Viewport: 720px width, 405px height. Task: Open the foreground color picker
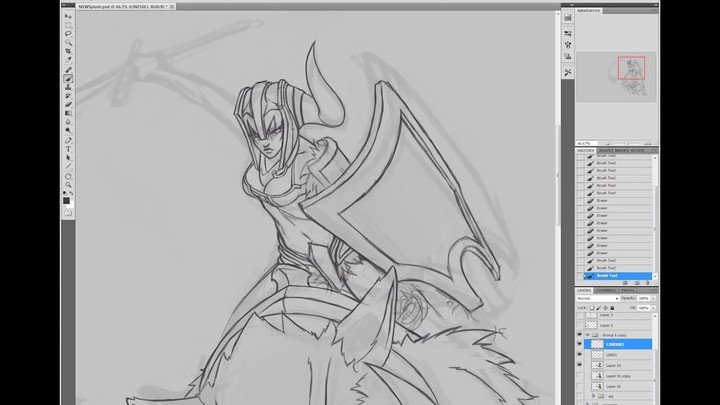[66, 201]
